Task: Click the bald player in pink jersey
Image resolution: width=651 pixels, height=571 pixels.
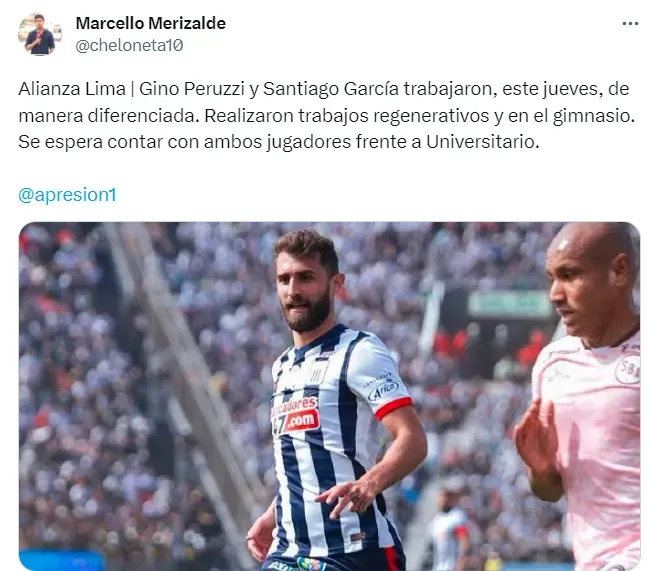Action: pos(581,395)
